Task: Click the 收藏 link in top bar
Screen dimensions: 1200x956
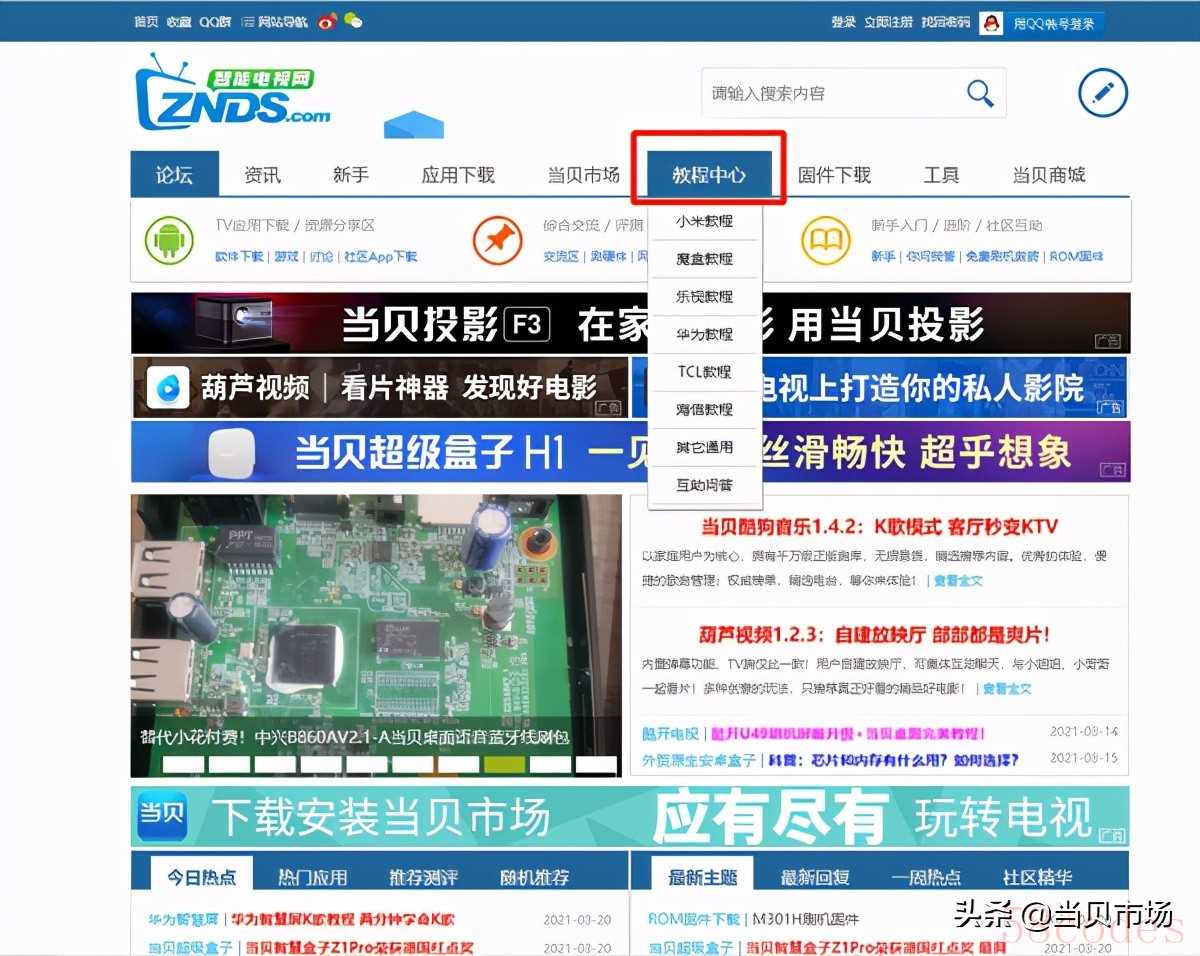Action: (178, 21)
